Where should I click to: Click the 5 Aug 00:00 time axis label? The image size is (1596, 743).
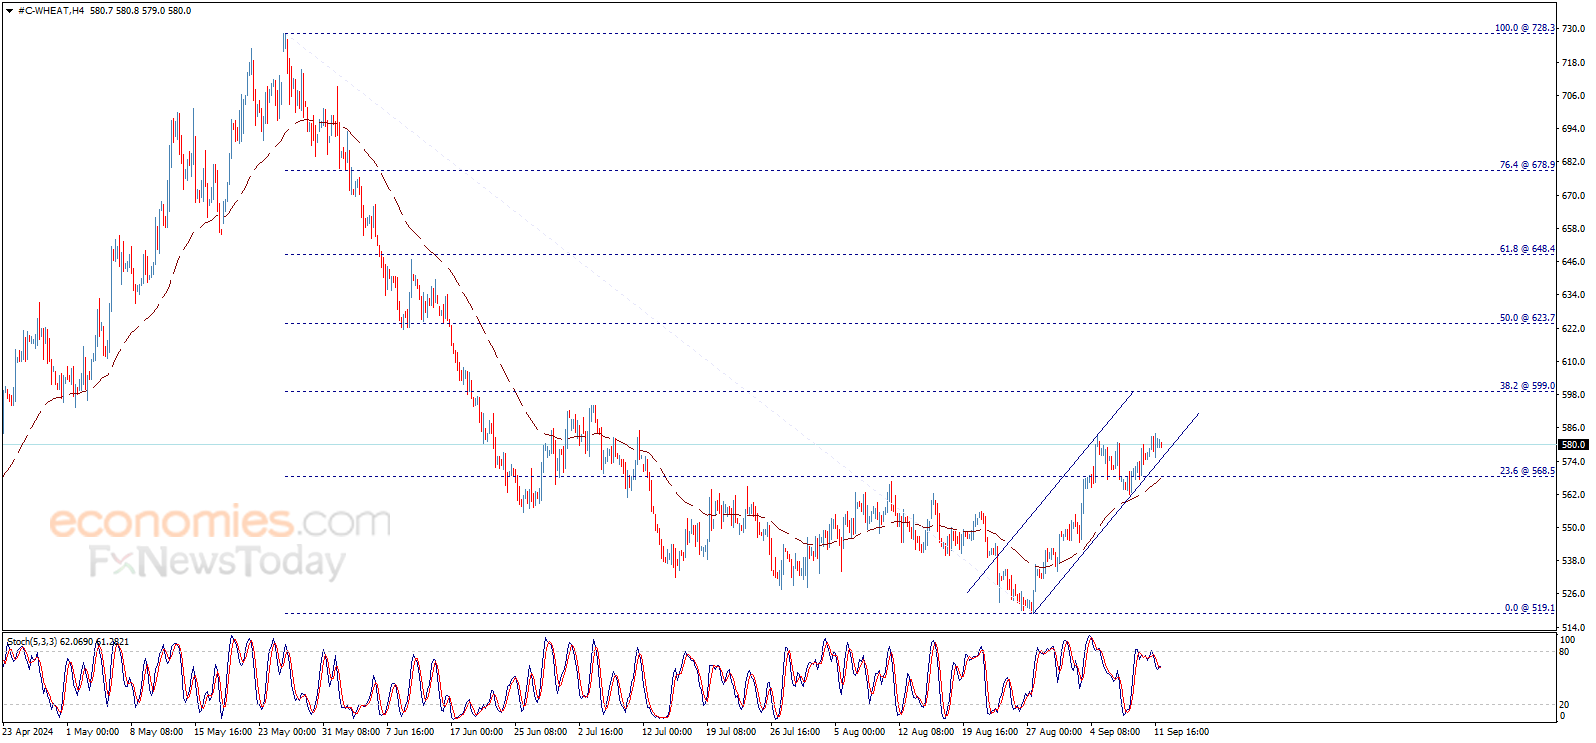tap(859, 732)
